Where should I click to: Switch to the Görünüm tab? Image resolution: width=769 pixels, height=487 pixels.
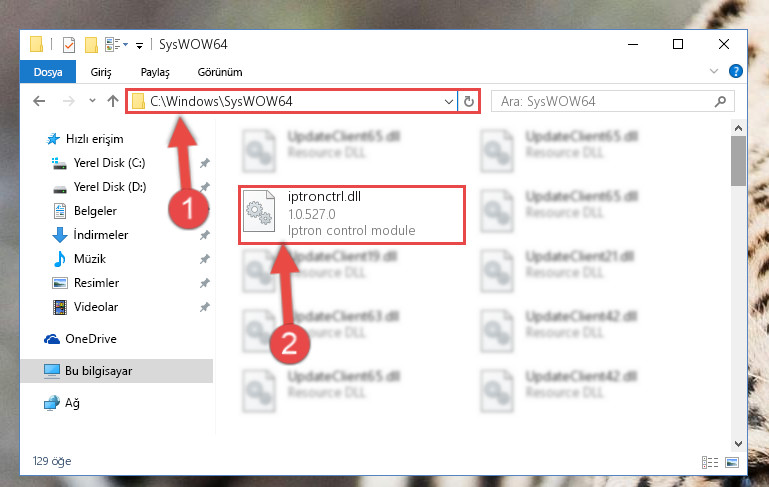point(220,72)
